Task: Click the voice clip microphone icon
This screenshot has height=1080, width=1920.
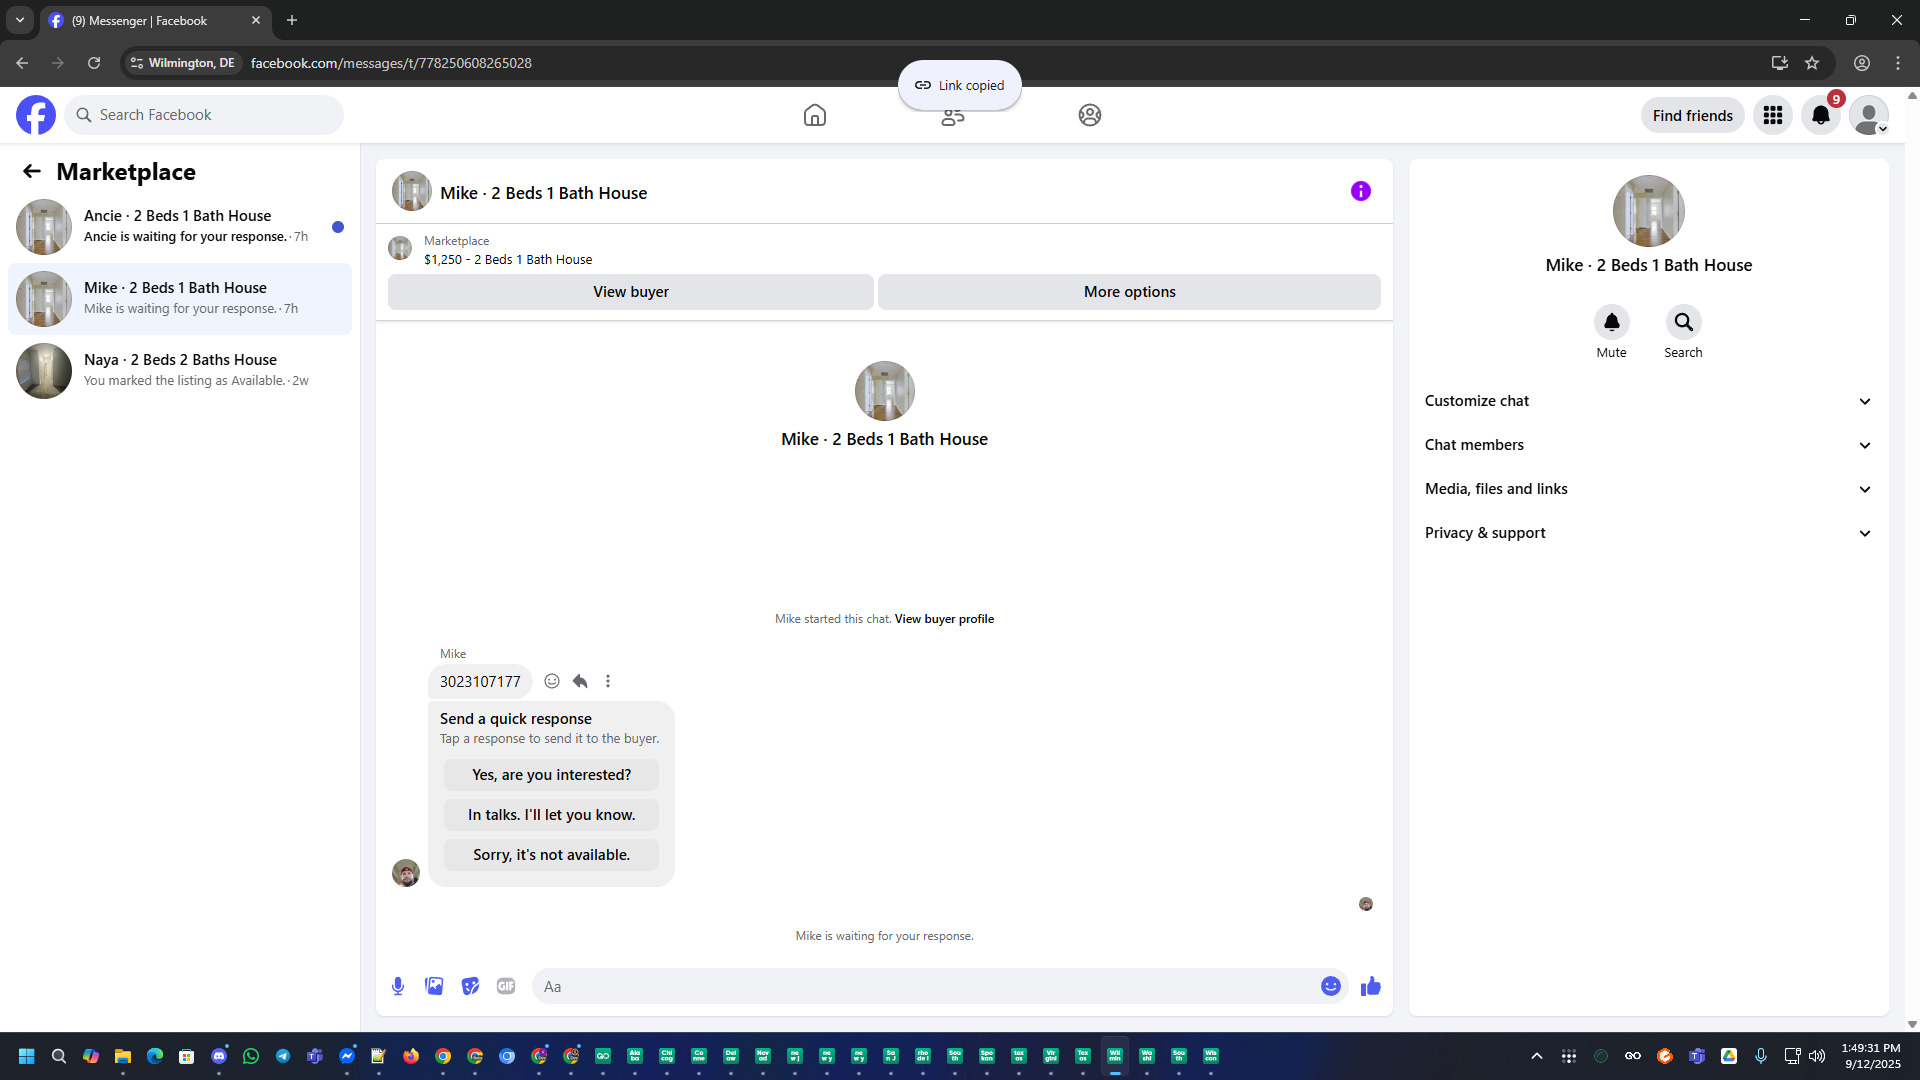Action: tap(398, 986)
